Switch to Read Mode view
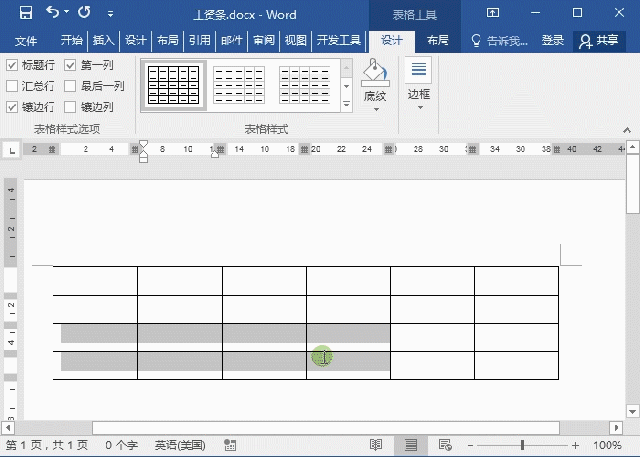 coord(376,445)
